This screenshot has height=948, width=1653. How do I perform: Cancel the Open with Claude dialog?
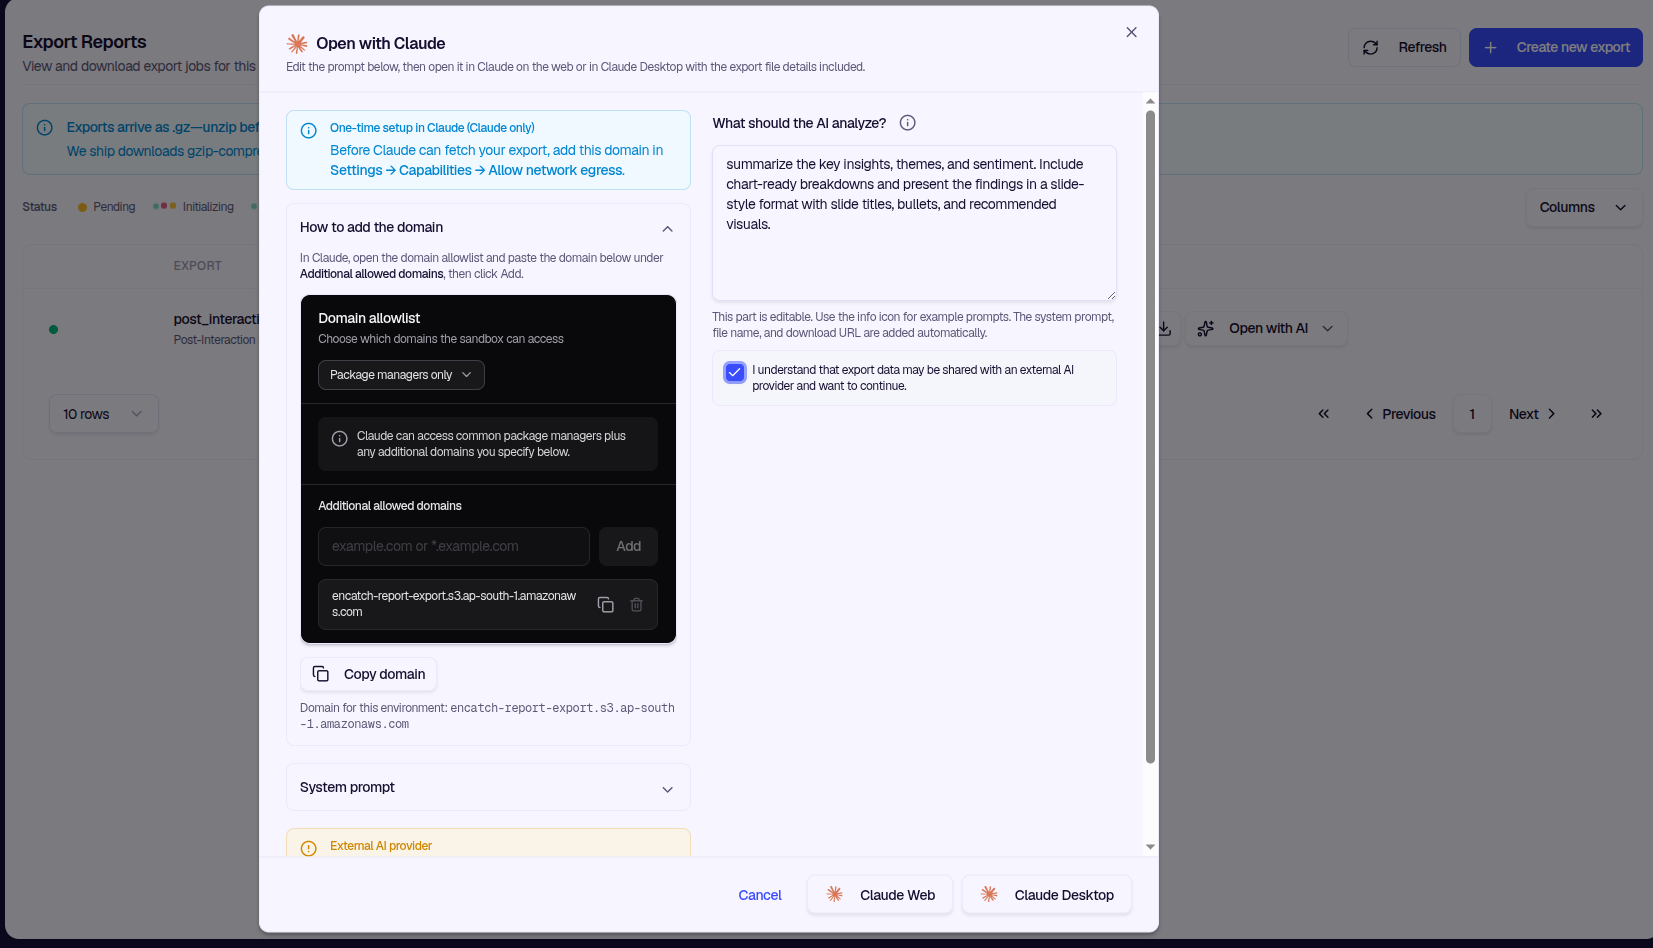pos(760,895)
